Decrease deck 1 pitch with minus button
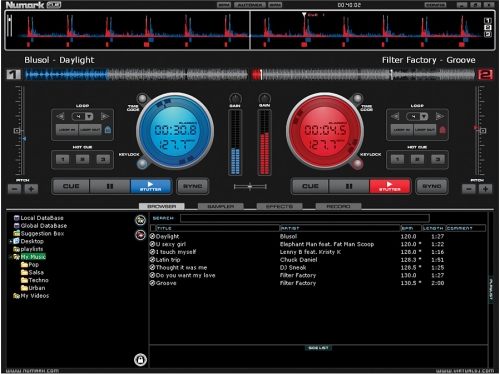The width and height of the screenshot is (500, 374). point(14,189)
